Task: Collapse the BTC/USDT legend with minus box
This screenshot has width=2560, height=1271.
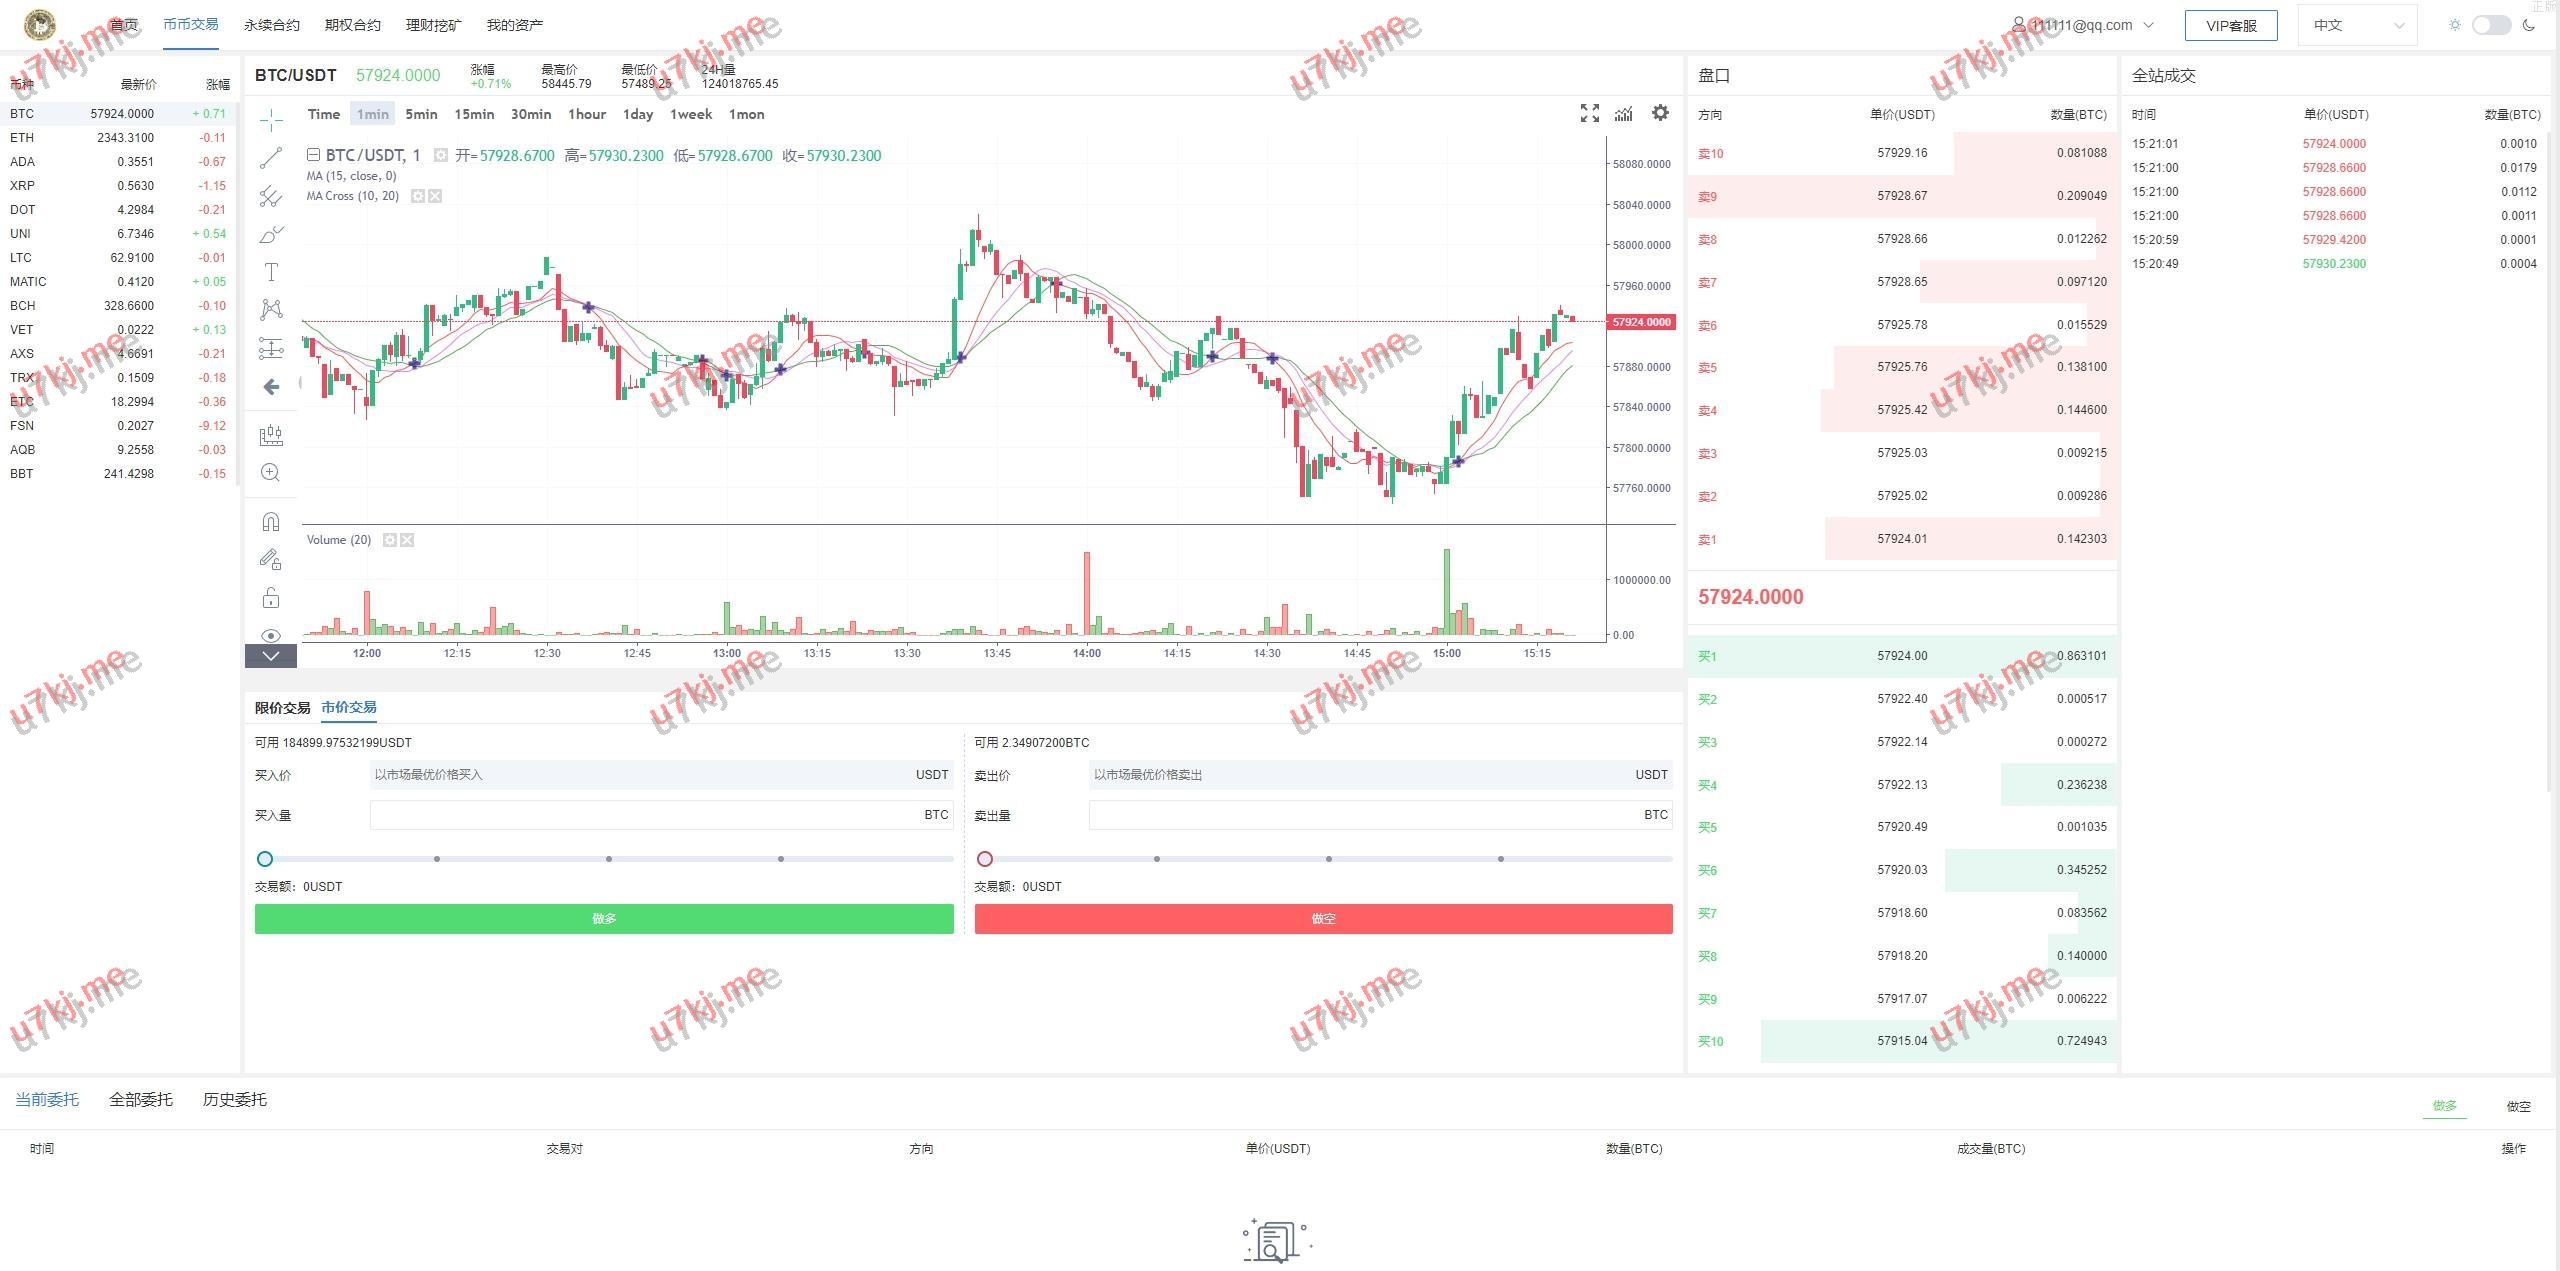Action: click(313, 155)
